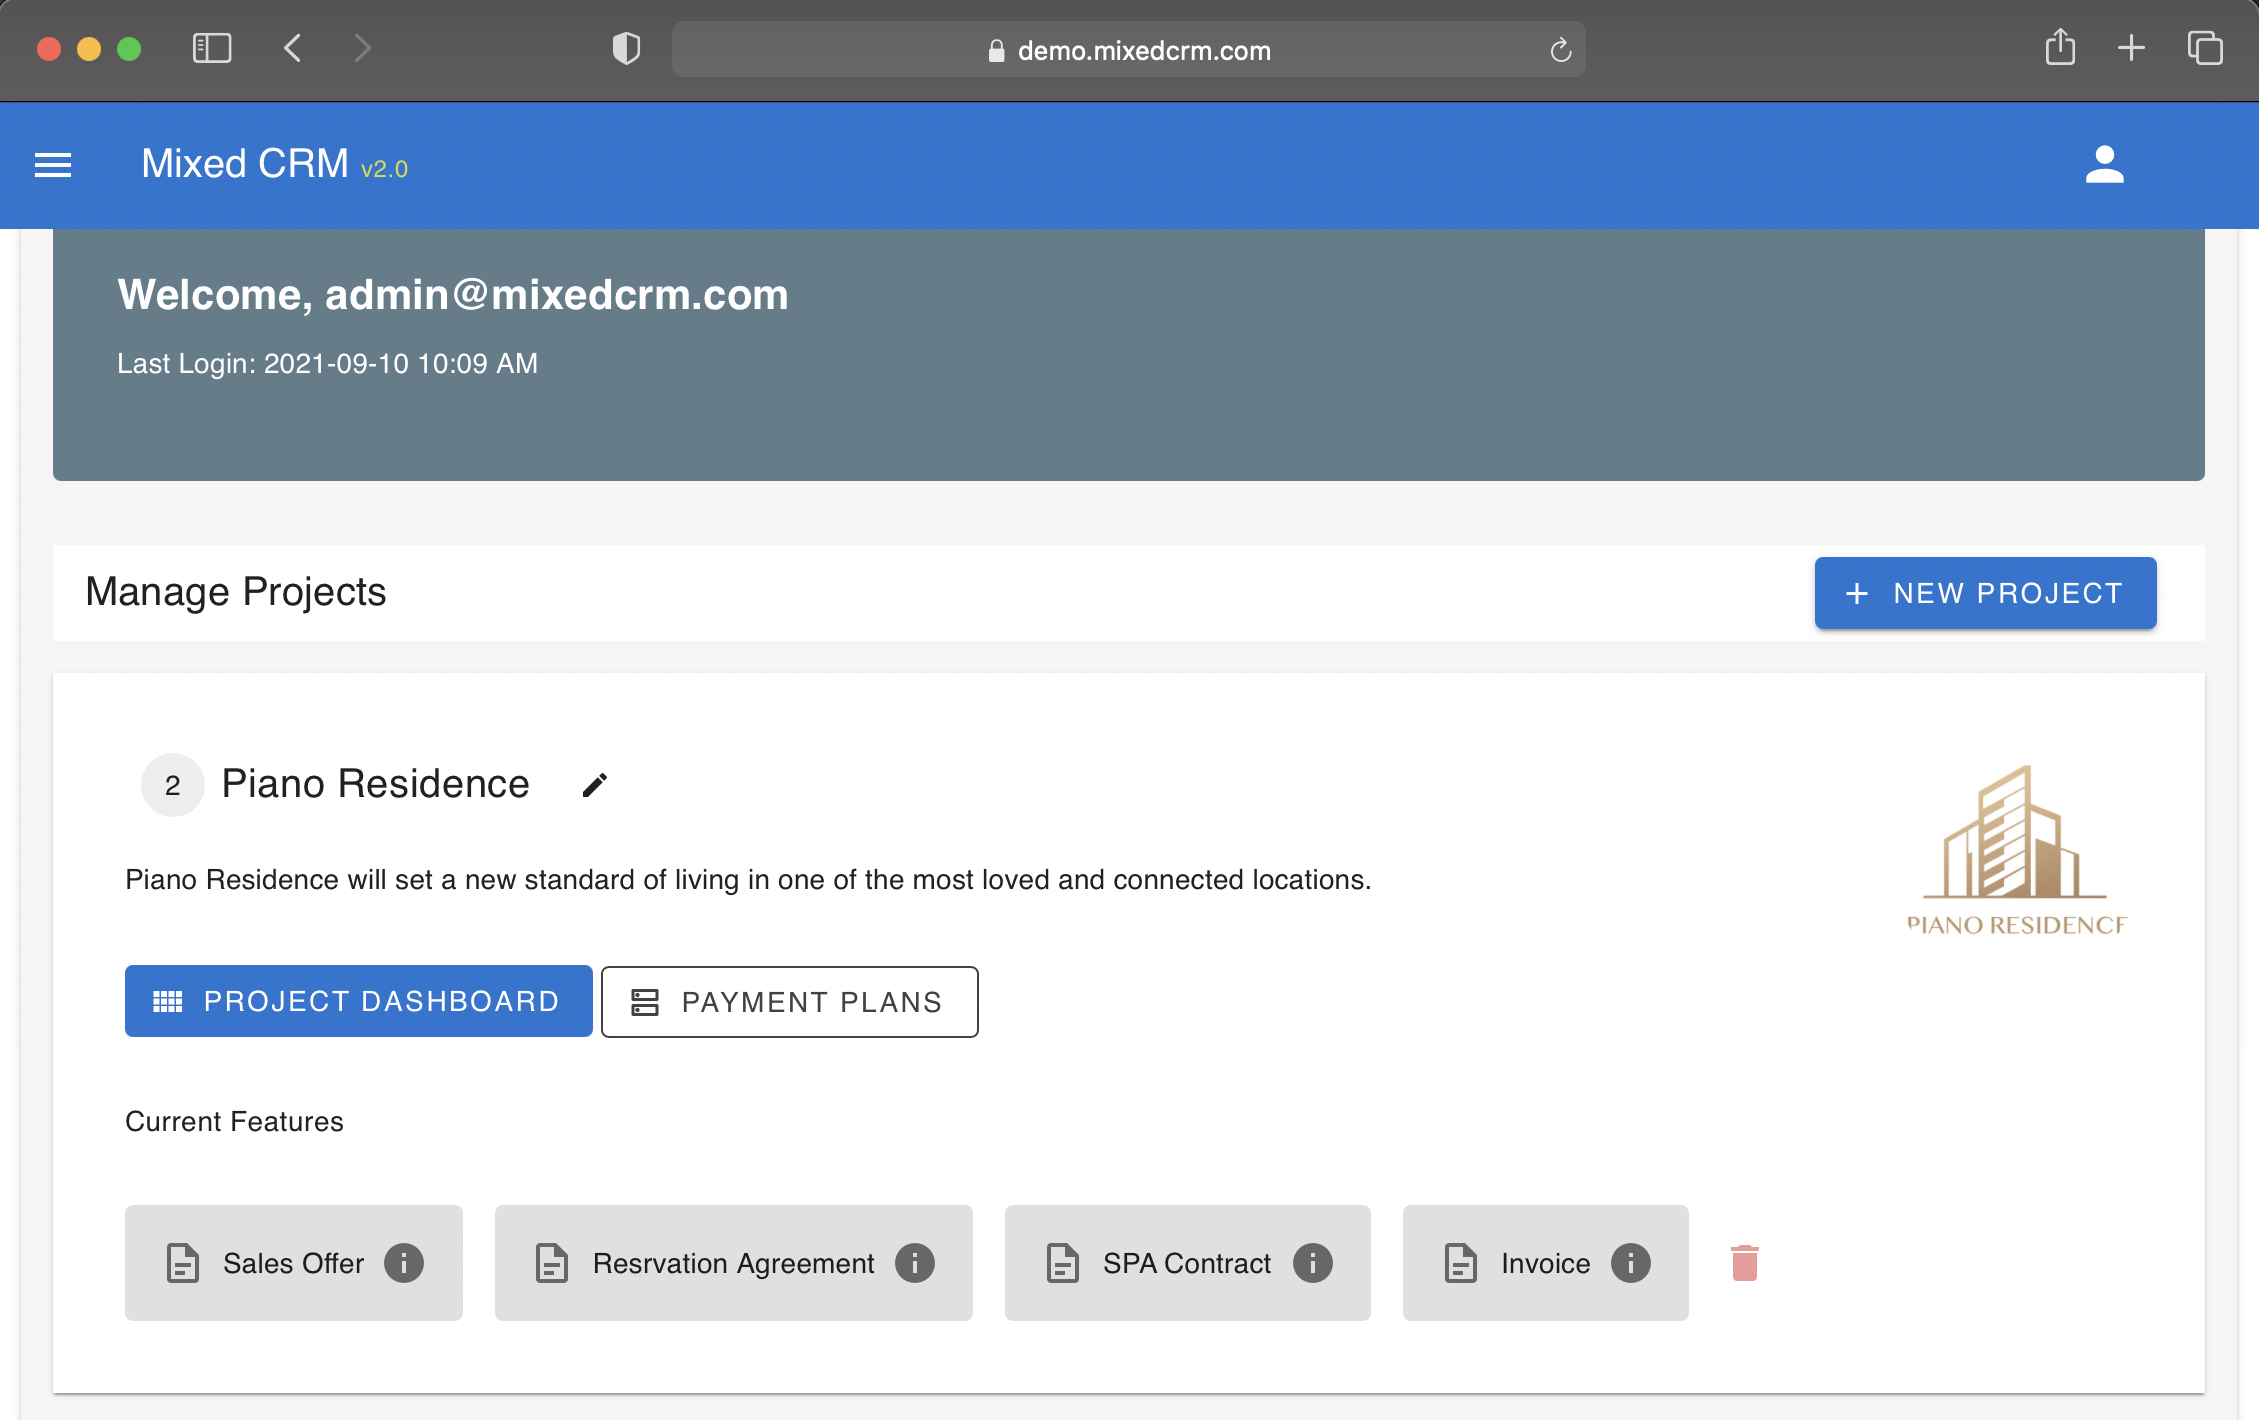Viewport: 2259px width, 1420px height.
Task: Toggle the browser sidebar panel
Action: 211,48
